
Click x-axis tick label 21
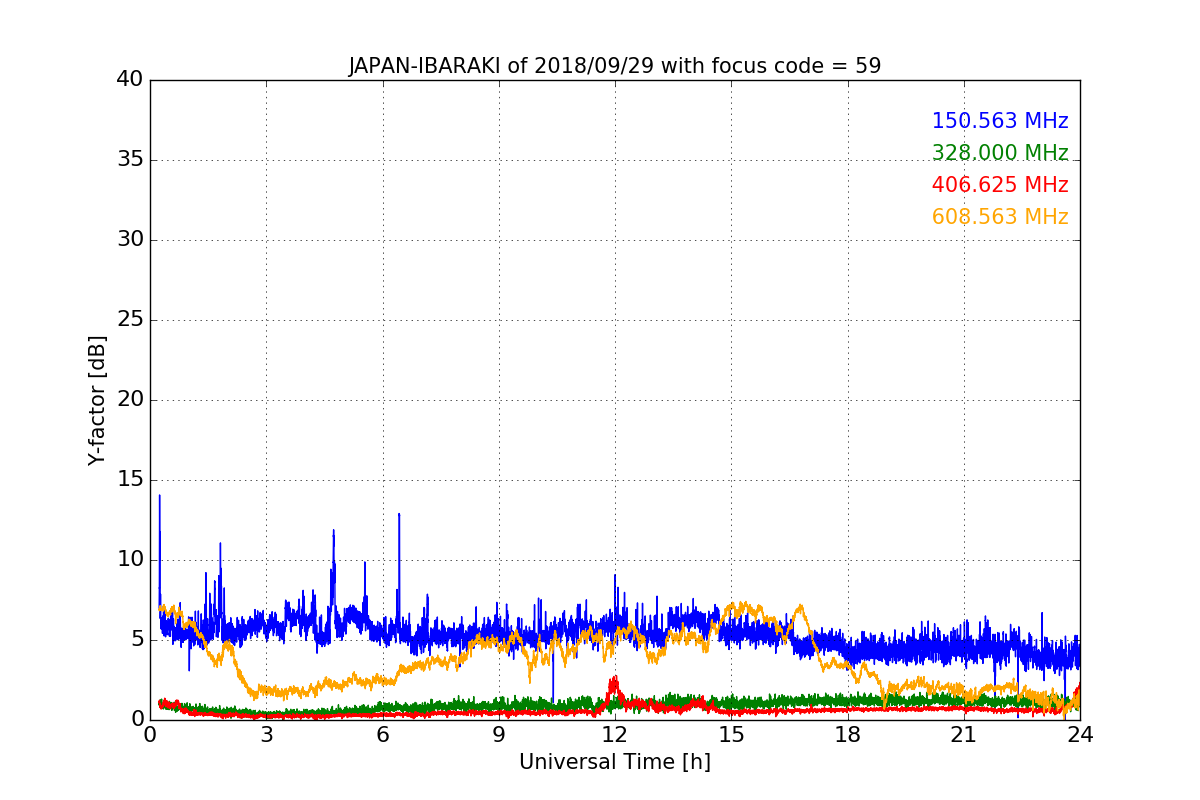(964, 735)
